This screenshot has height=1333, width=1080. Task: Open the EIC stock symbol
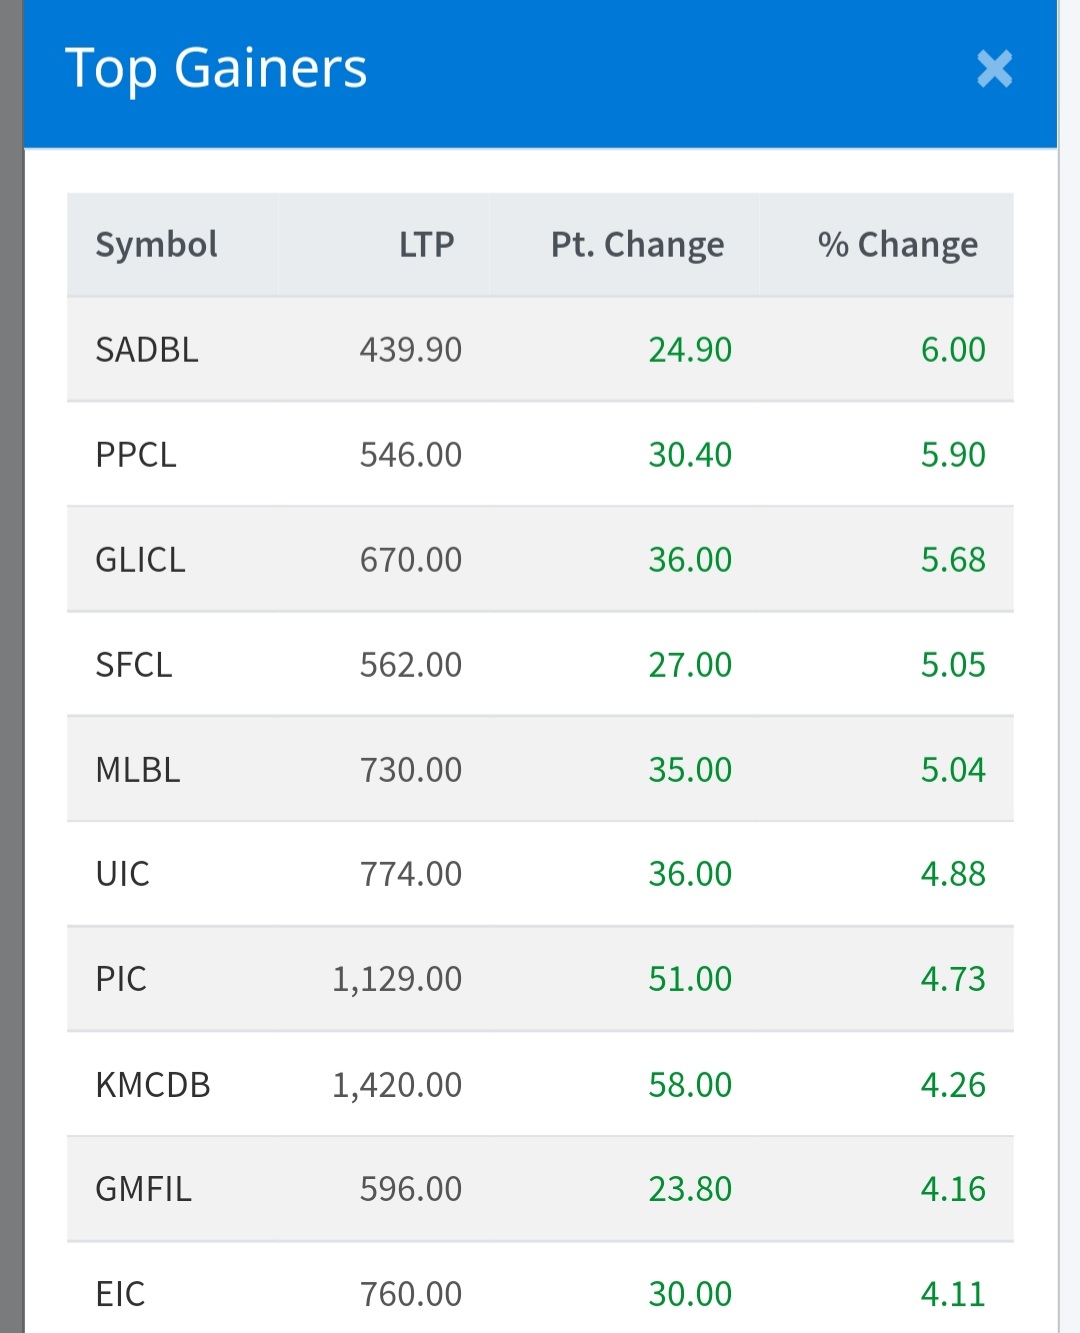click(120, 1294)
